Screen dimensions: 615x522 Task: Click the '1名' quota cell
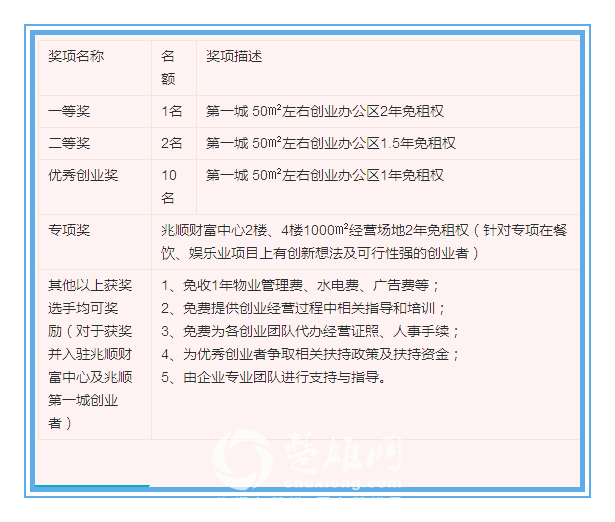(172, 111)
